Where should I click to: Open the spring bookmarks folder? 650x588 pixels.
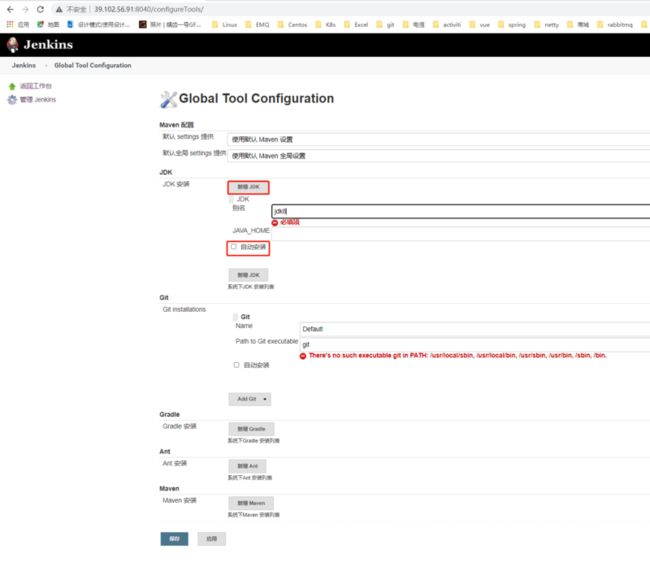coord(512,24)
